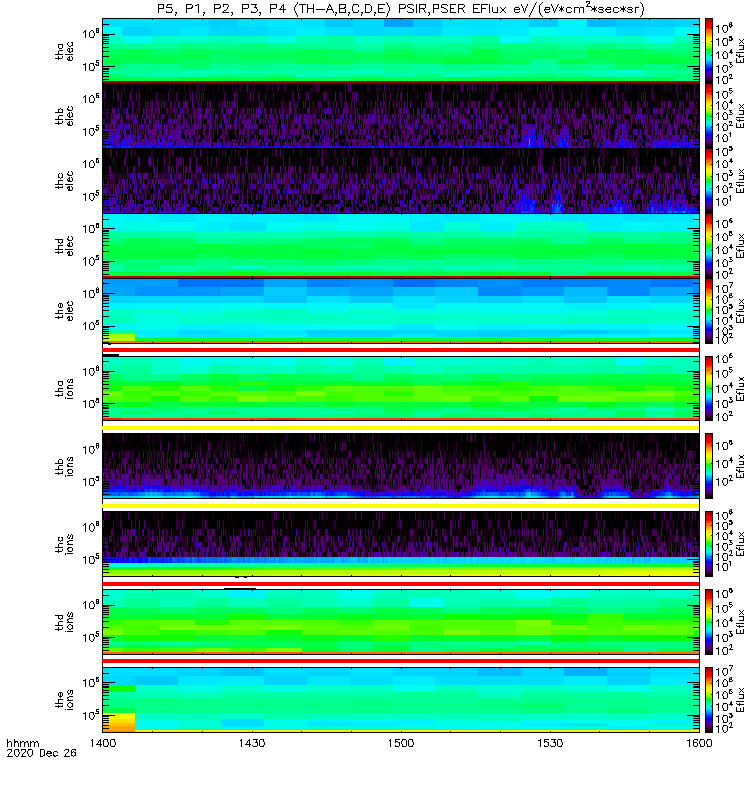Screen dimensions: 750x800
Task: Click the Eflux label beside thb ions colorbar
Action: [x=740, y=466]
